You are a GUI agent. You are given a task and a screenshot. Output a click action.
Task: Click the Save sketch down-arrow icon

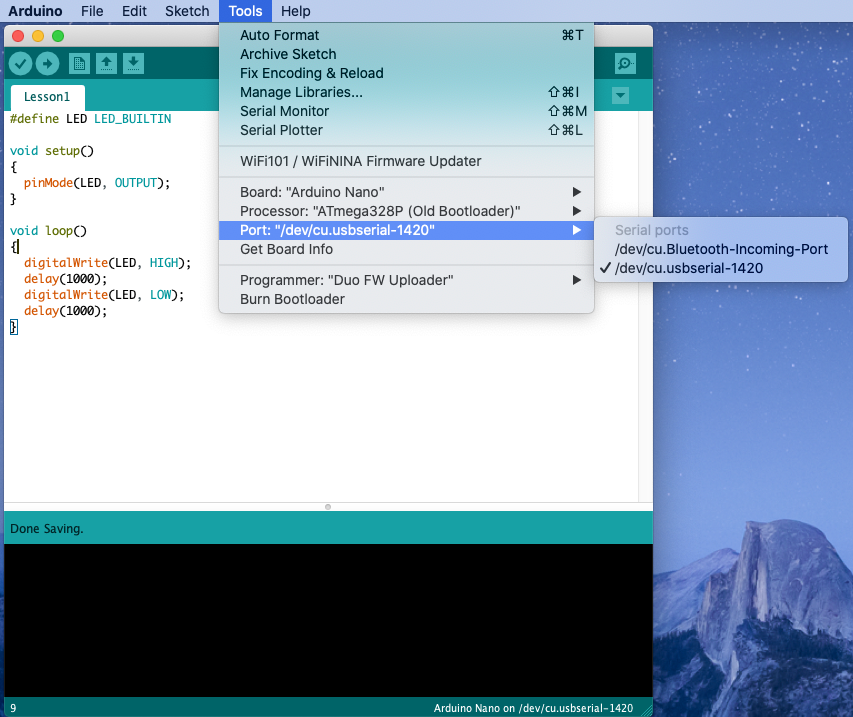133,64
